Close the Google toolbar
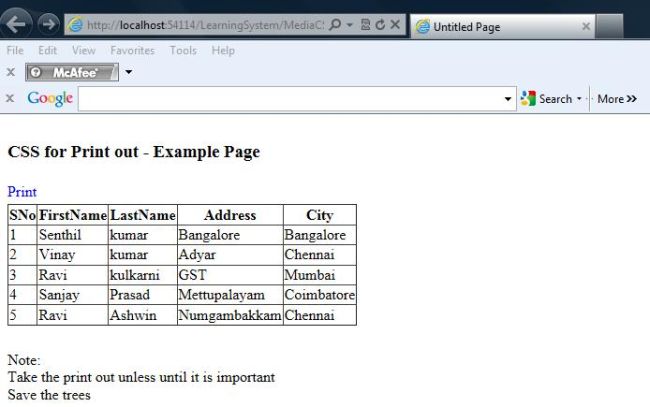650x407 pixels. (x=10, y=99)
